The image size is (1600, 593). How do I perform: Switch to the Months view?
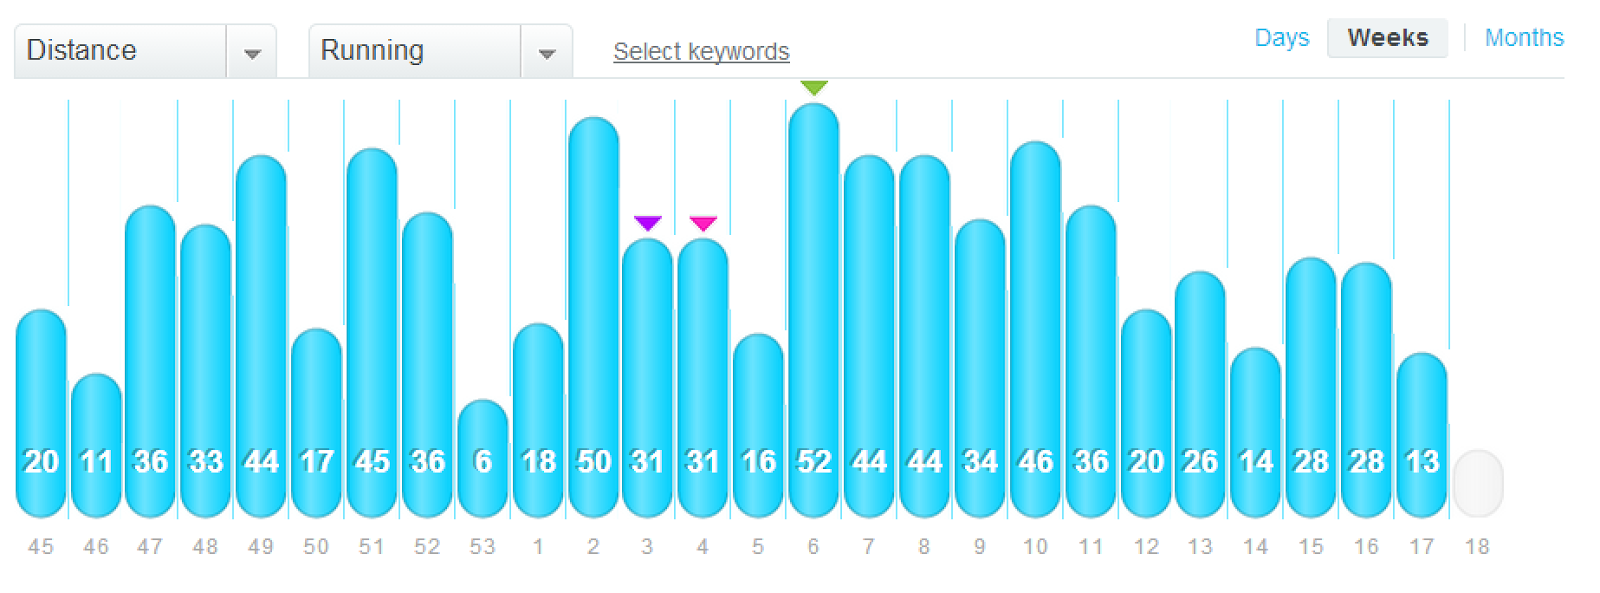coord(1523,38)
